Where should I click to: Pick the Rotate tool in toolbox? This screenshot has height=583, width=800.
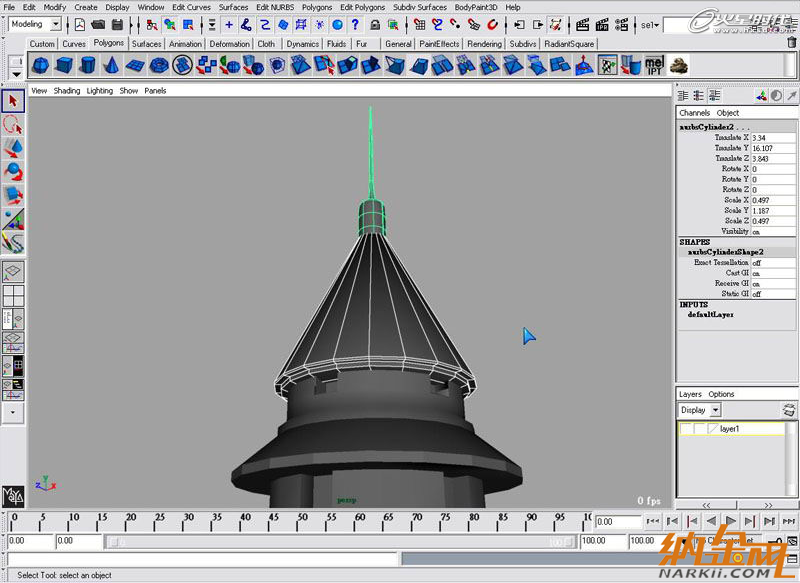pyautogui.click(x=13, y=171)
